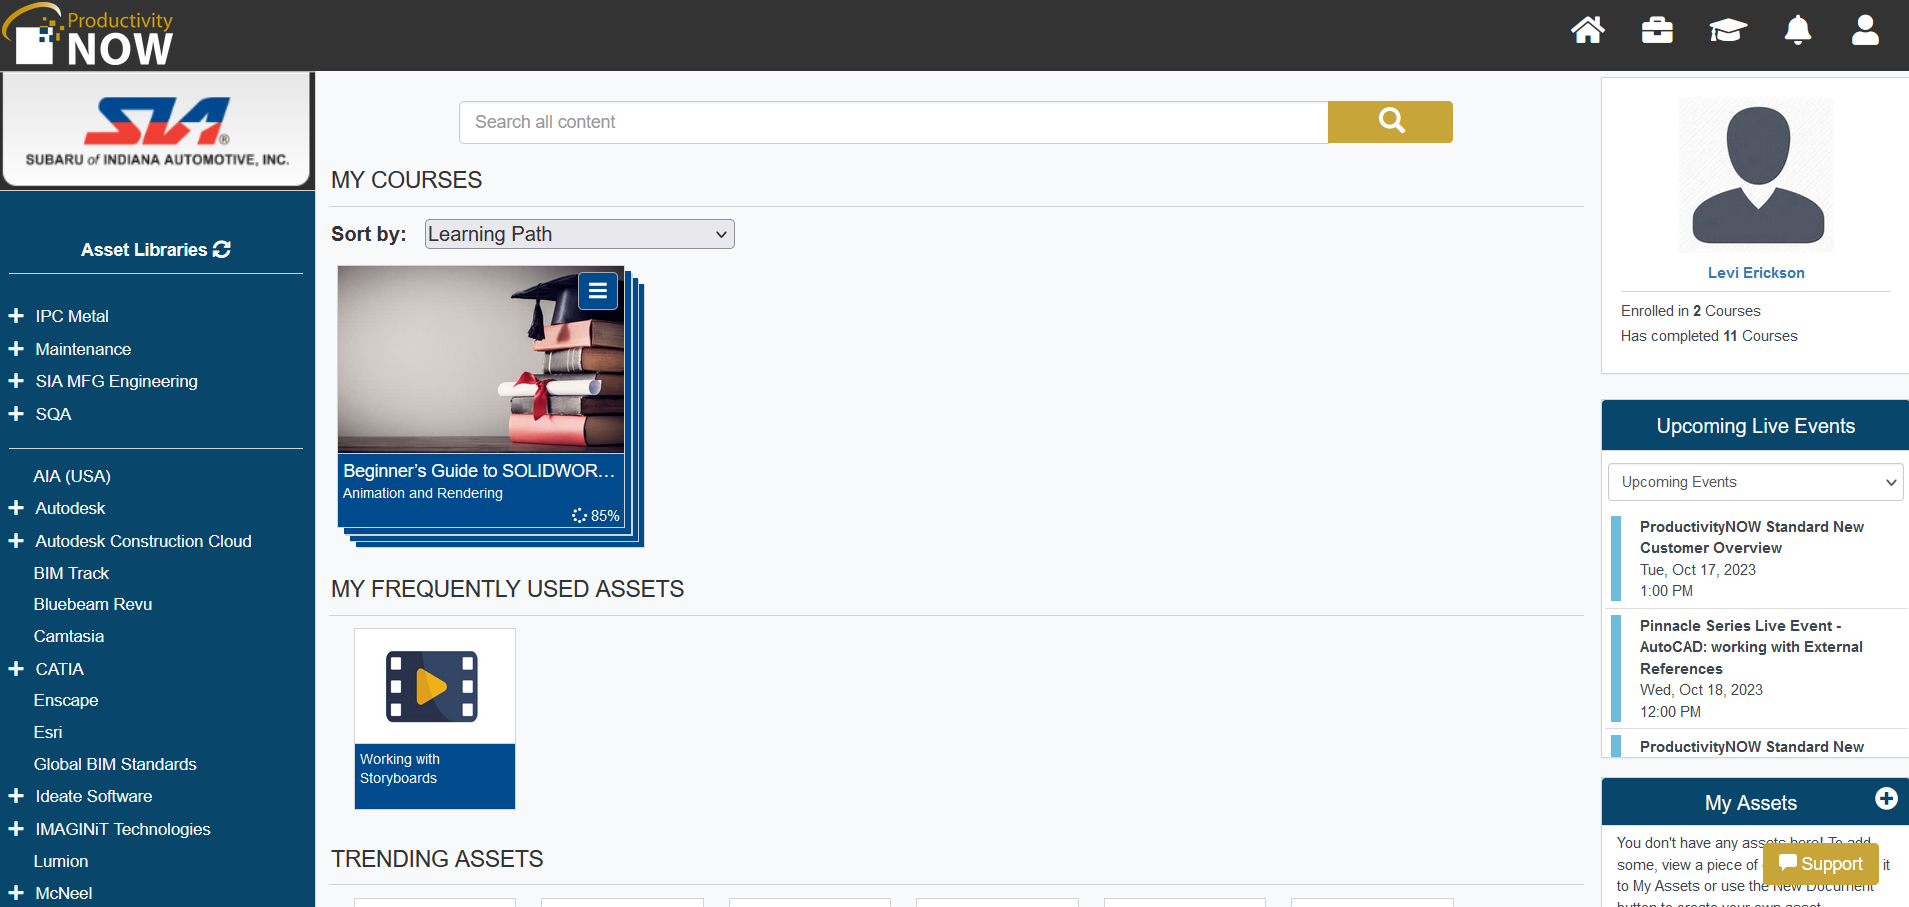Open the graduation cap learning icon
Viewport: 1909px width, 907px height.
click(1727, 30)
